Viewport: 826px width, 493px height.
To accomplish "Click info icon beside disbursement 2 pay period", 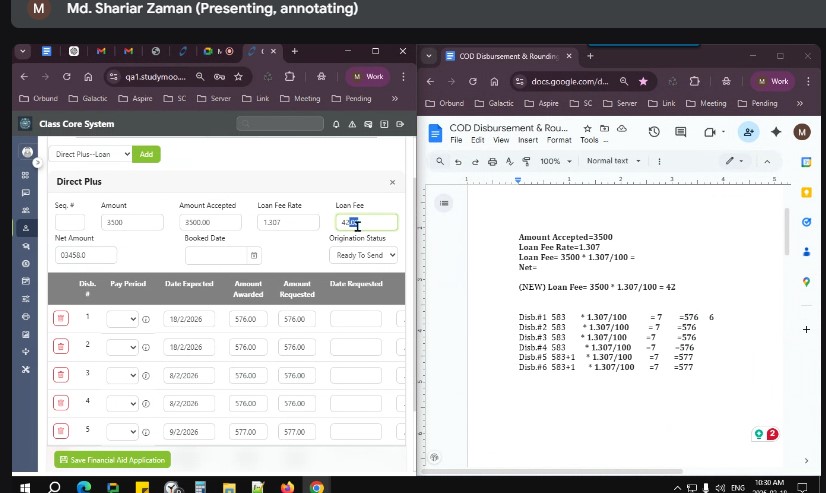I will click(x=146, y=347).
